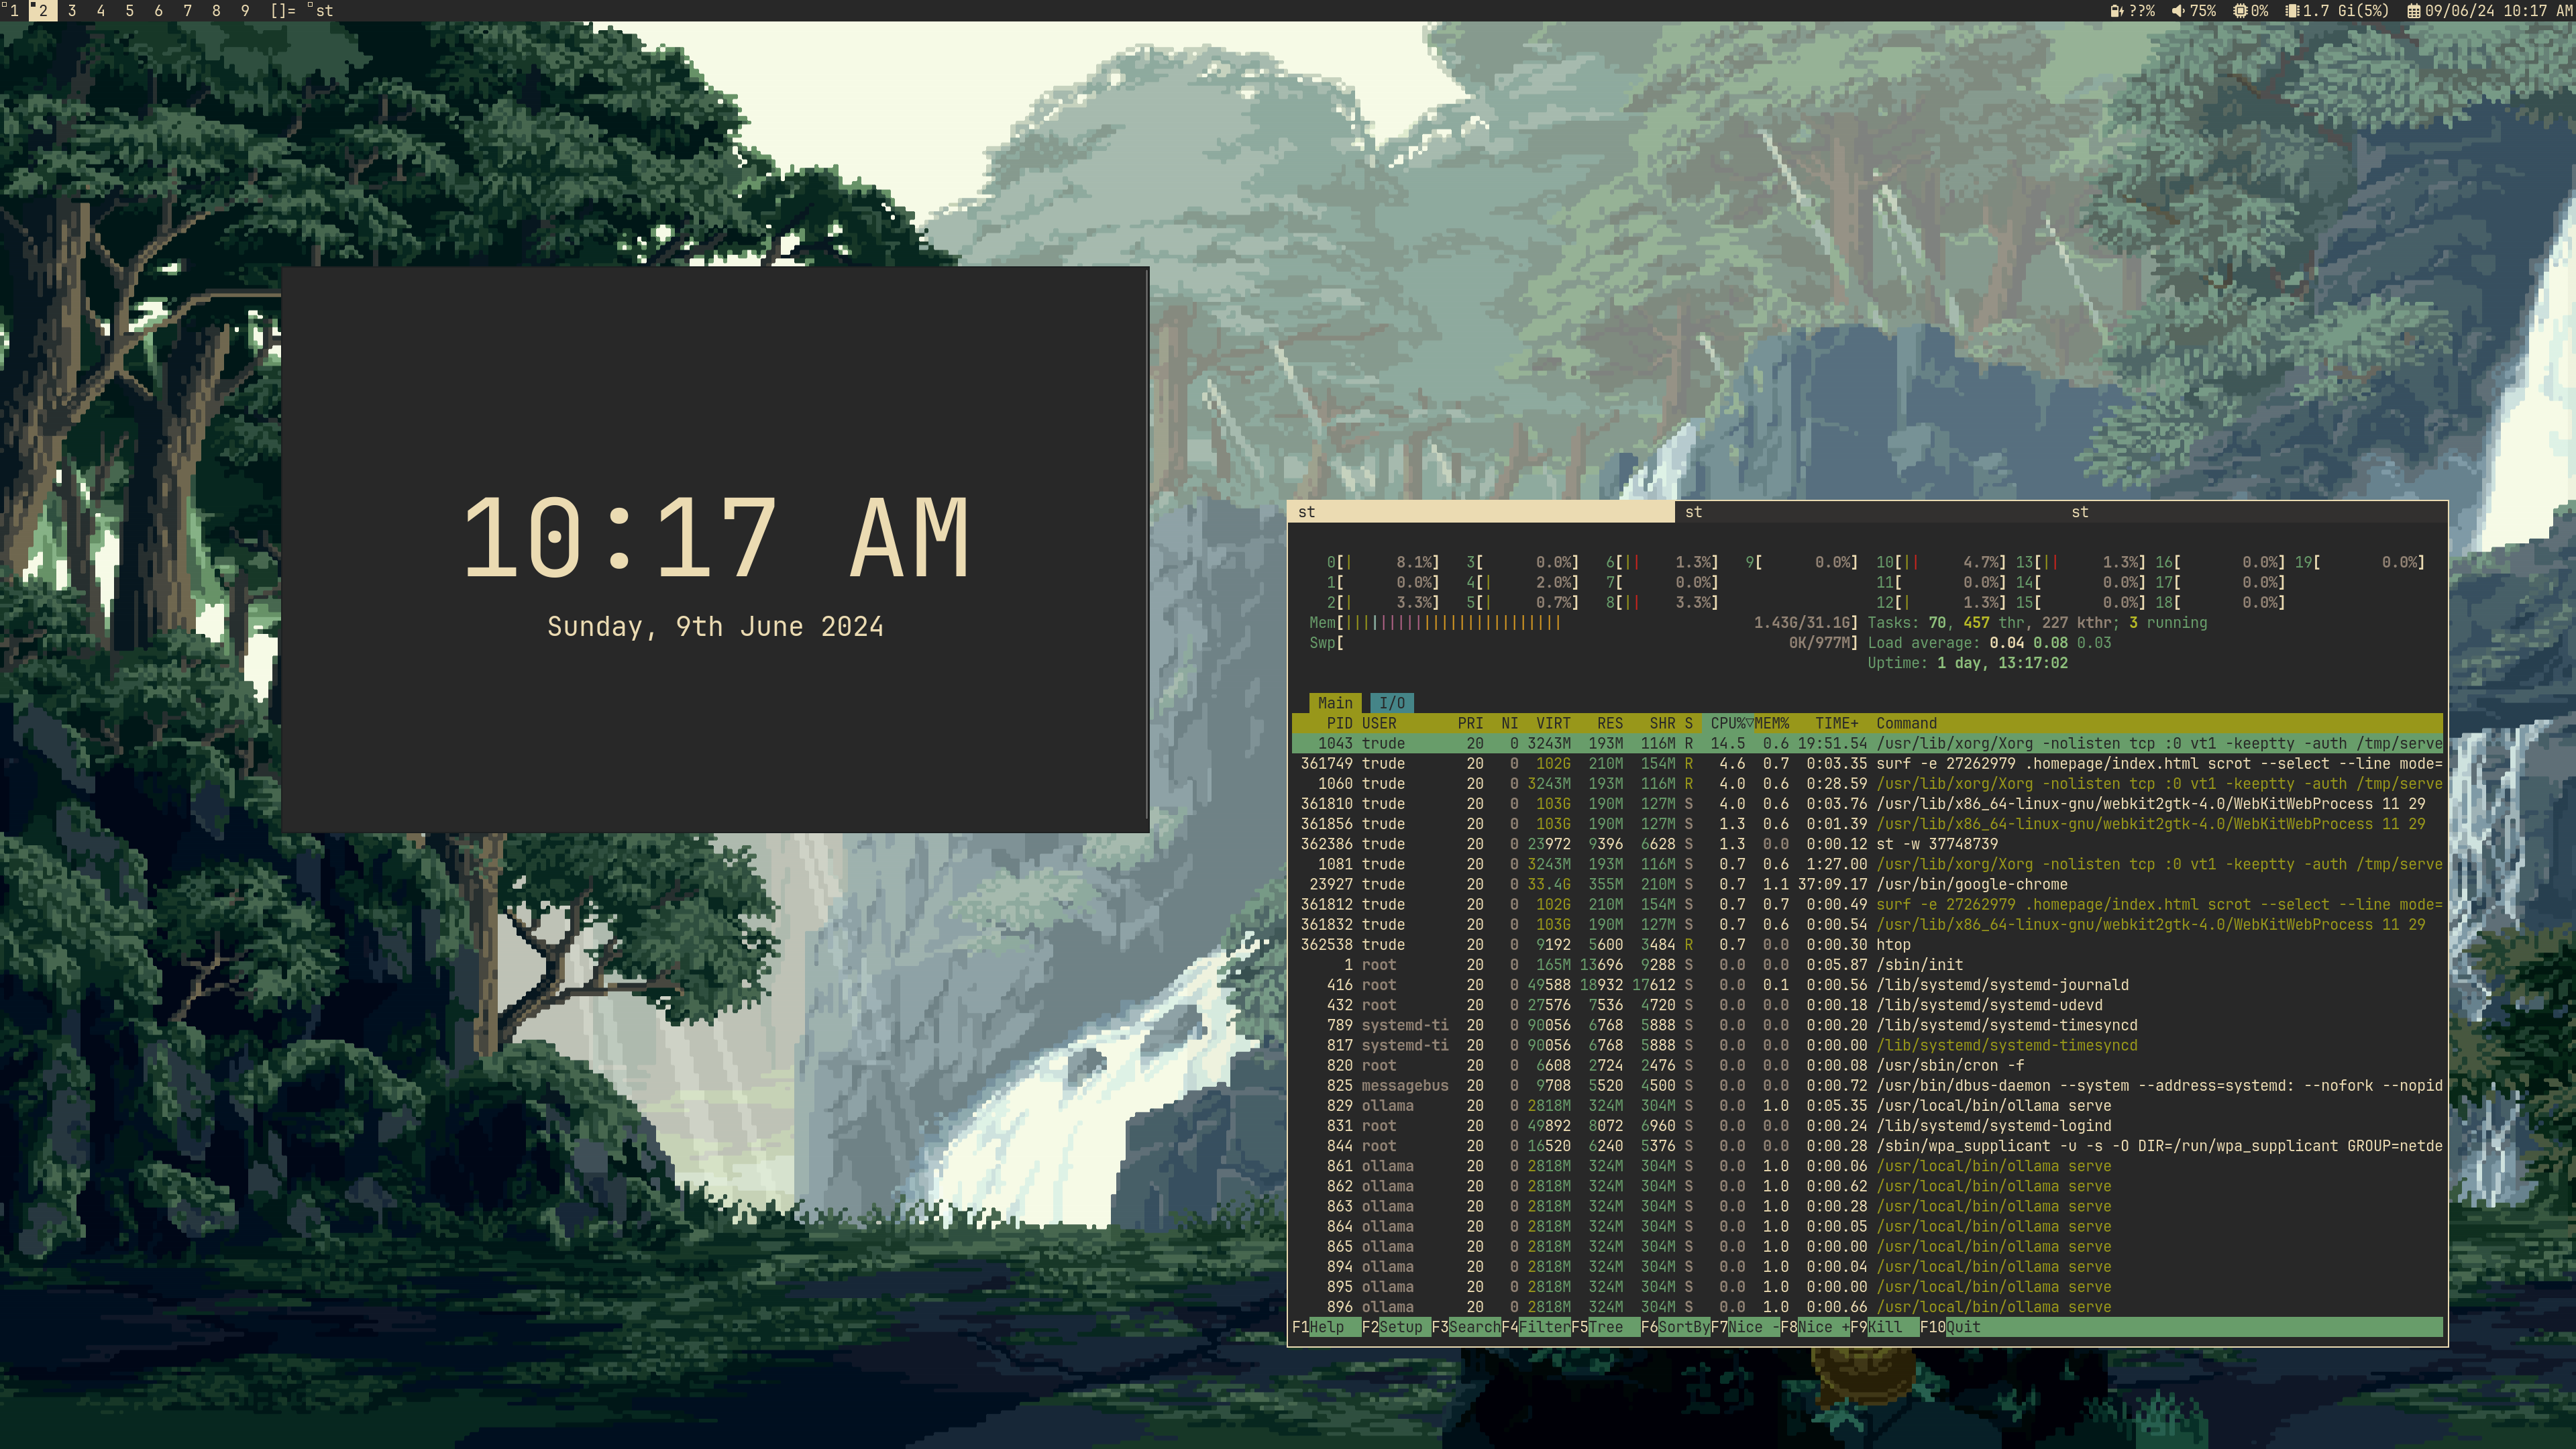Click the CPU usage icon showing 0%

point(2240,10)
